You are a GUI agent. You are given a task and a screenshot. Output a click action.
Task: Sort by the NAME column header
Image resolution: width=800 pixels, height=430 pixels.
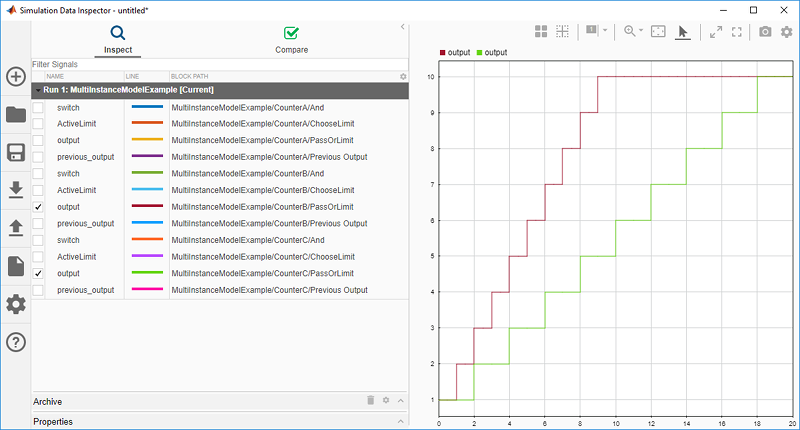55,77
